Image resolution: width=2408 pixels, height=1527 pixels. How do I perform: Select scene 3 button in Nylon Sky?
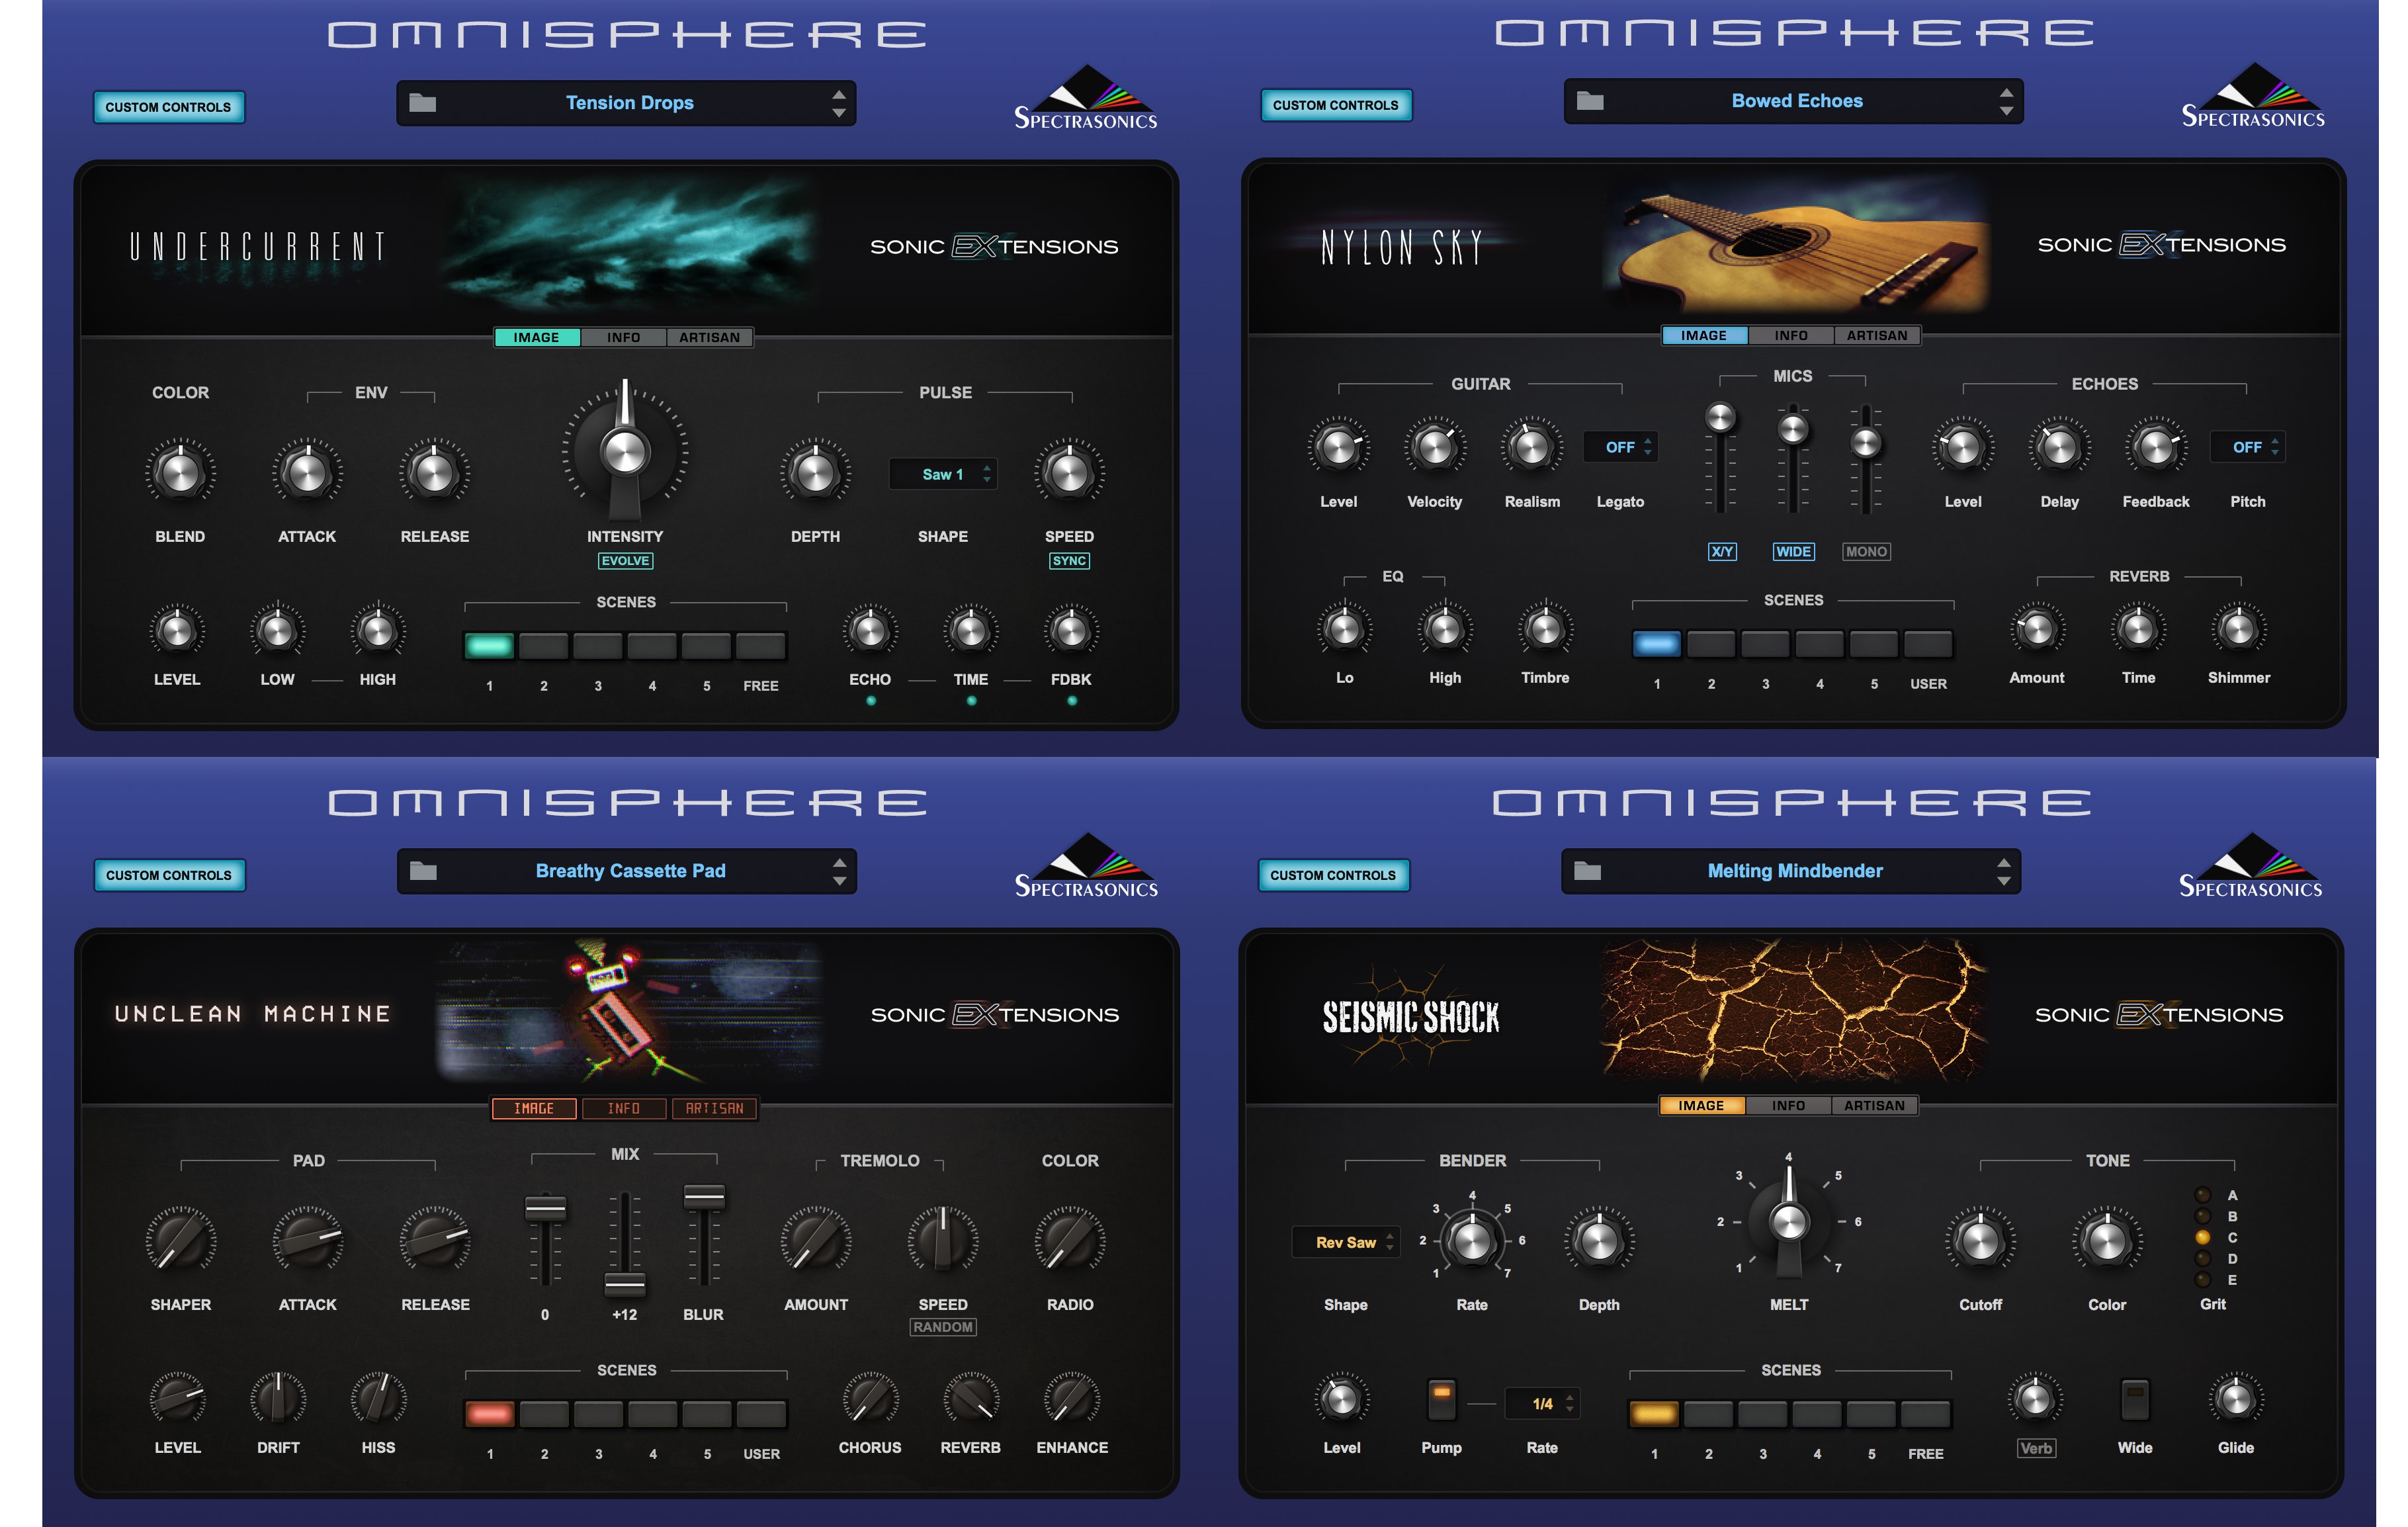pos(1765,644)
